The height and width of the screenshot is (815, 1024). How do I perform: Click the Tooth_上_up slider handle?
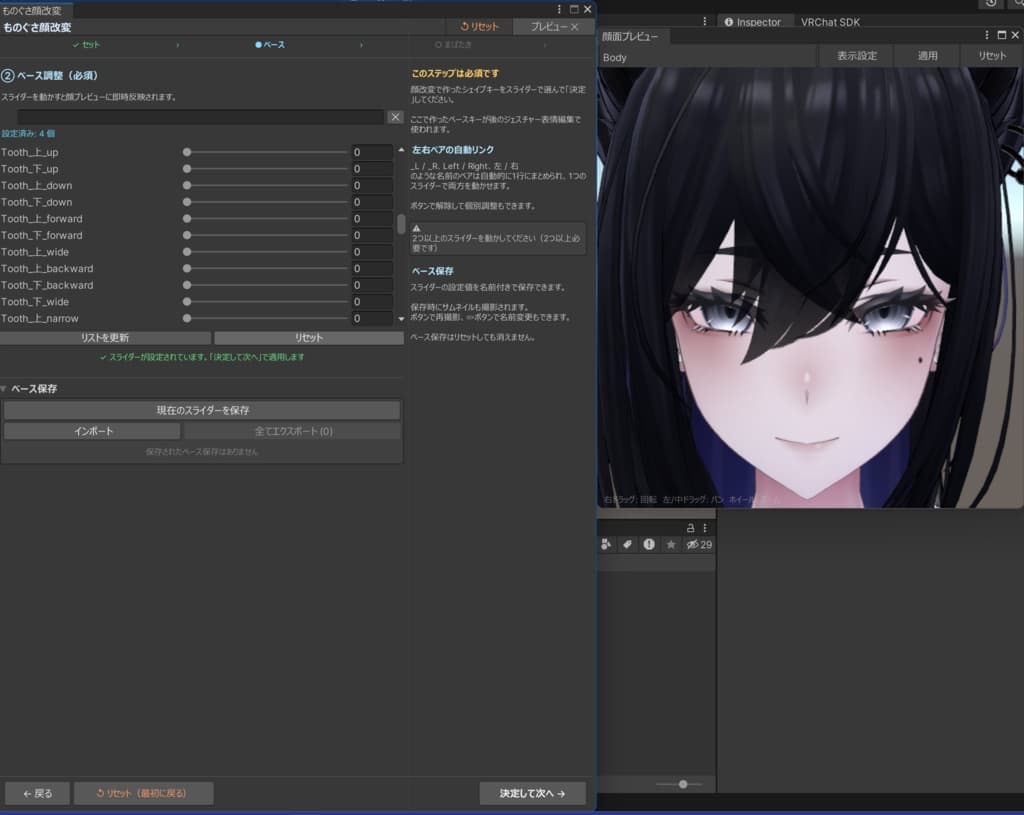coord(187,152)
